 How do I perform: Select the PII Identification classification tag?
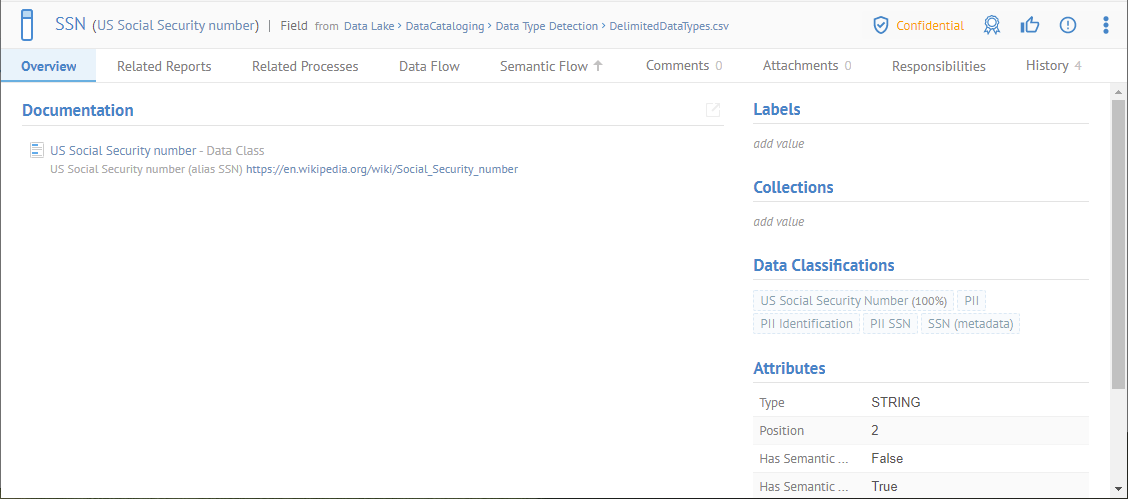coord(806,323)
